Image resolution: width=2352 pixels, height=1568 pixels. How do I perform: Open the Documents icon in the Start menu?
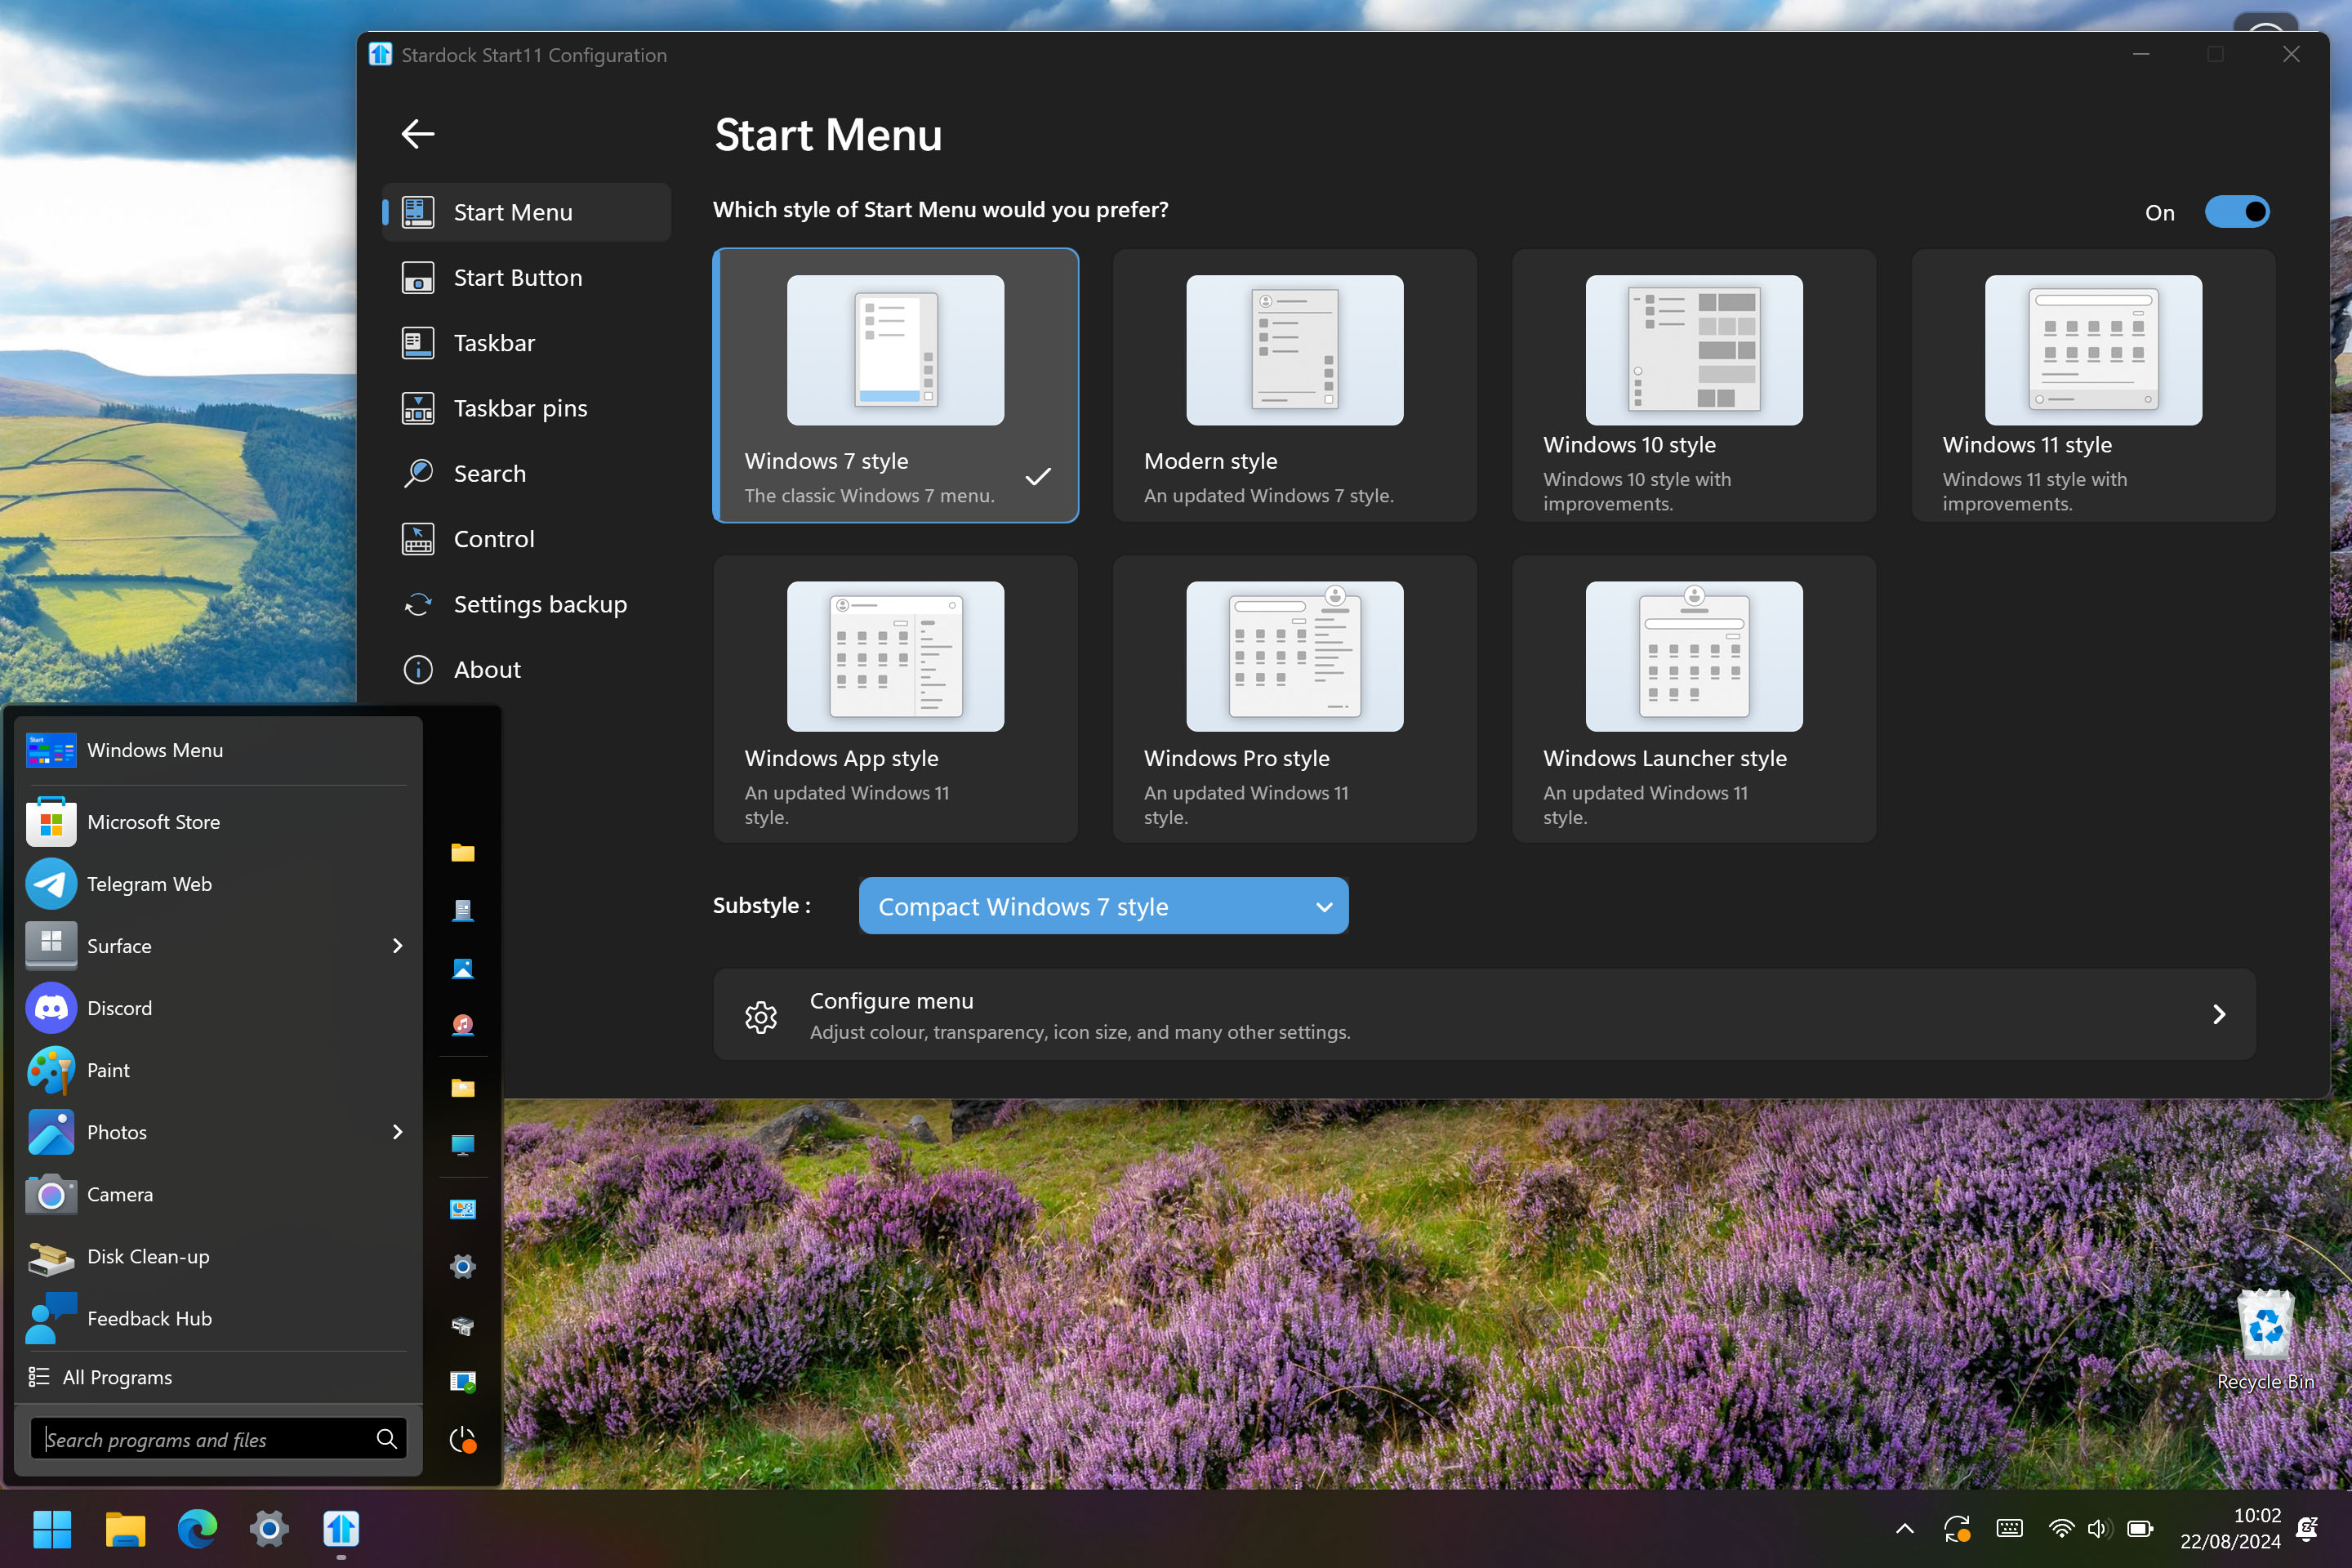pos(463,910)
